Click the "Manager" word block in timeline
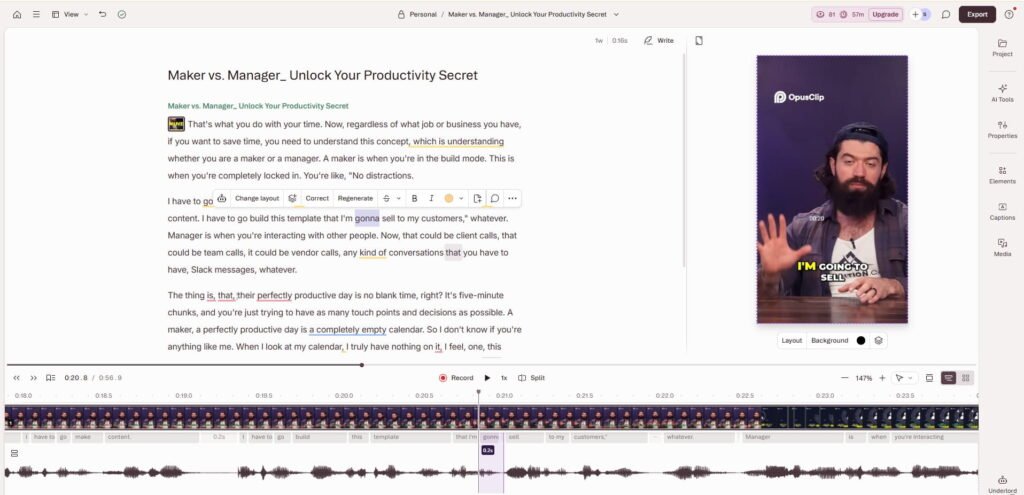Viewport: 1024px width, 495px height. click(792, 437)
